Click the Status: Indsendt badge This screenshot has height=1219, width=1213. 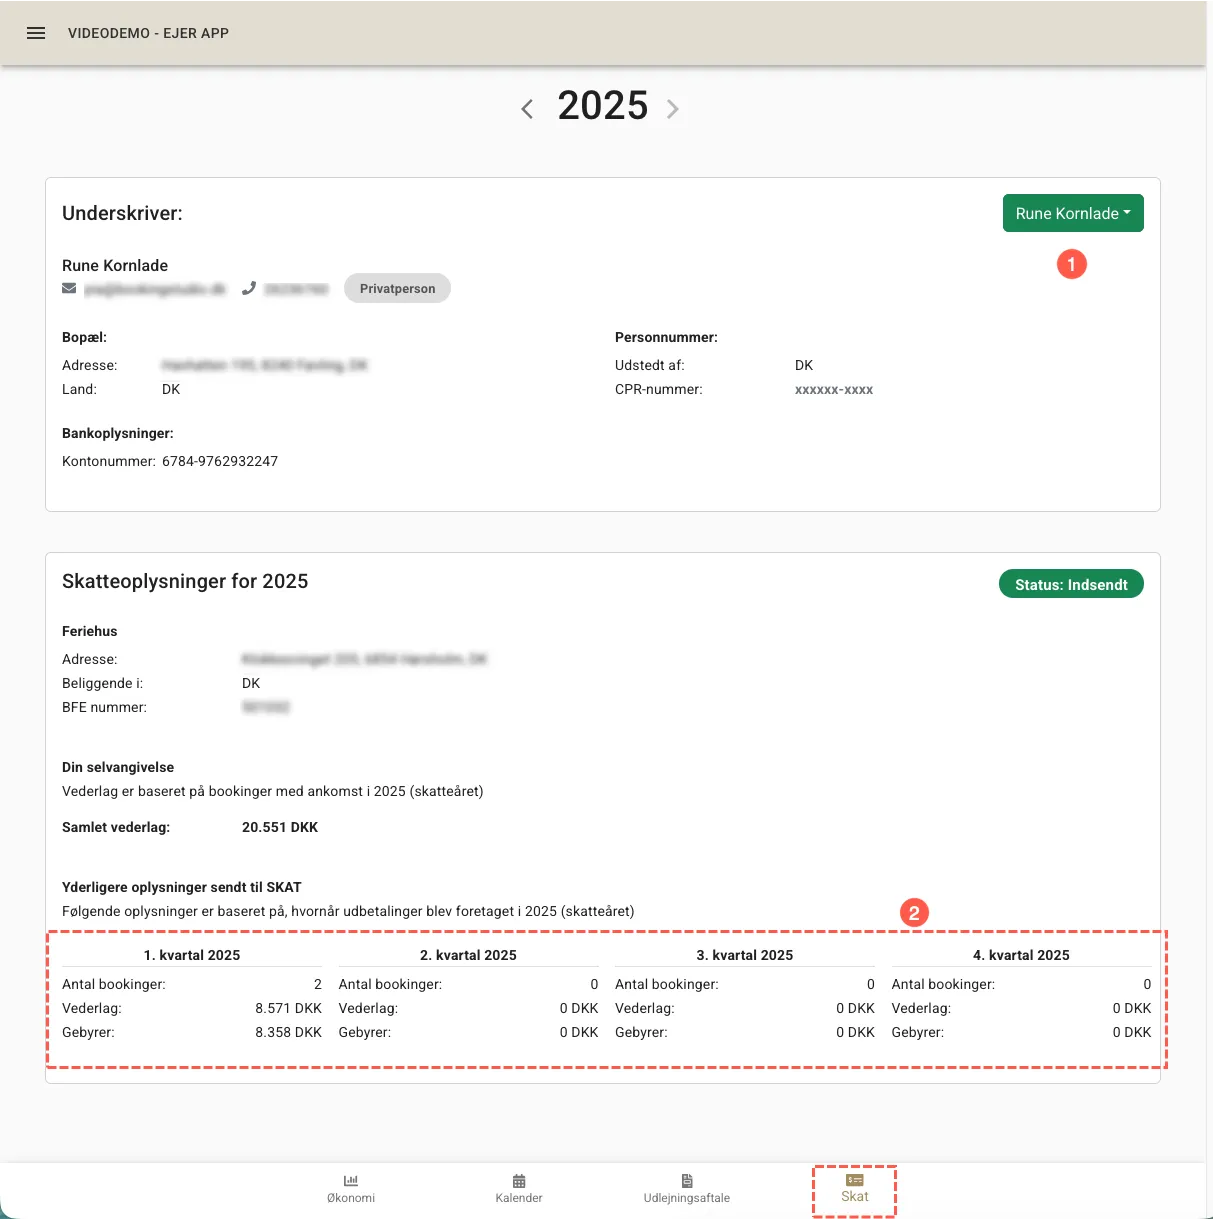(x=1071, y=585)
